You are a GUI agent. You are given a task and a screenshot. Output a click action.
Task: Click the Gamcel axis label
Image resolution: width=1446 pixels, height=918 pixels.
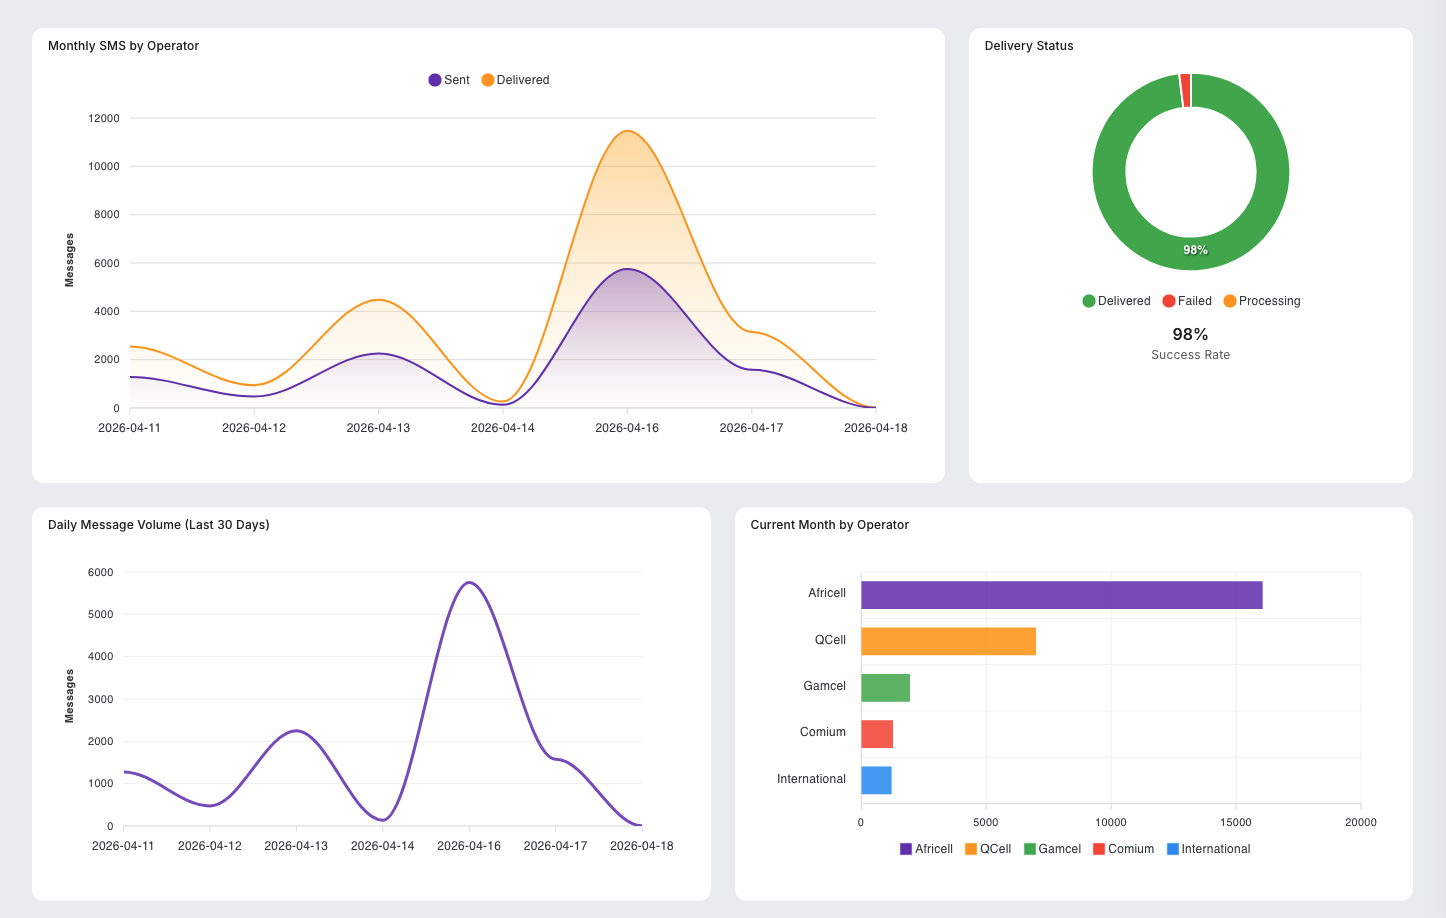point(824,686)
